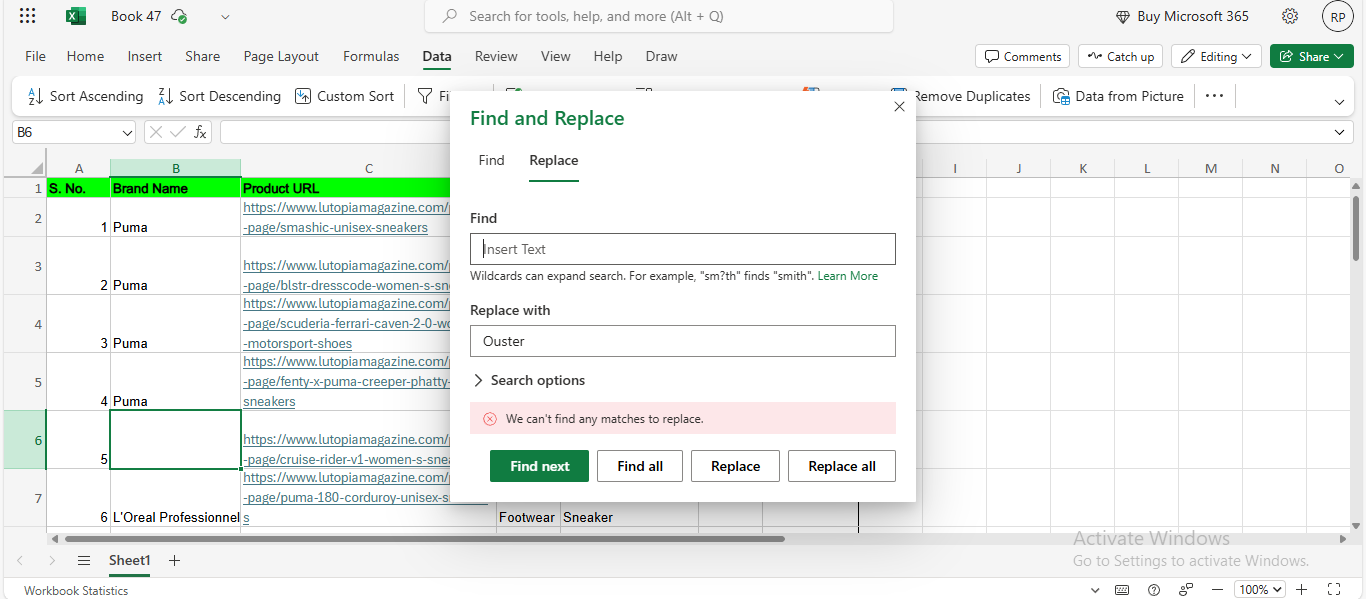This screenshot has width=1366, height=599.
Task: Click the insert function fx icon
Action: pyautogui.click(x=200, y=132)
